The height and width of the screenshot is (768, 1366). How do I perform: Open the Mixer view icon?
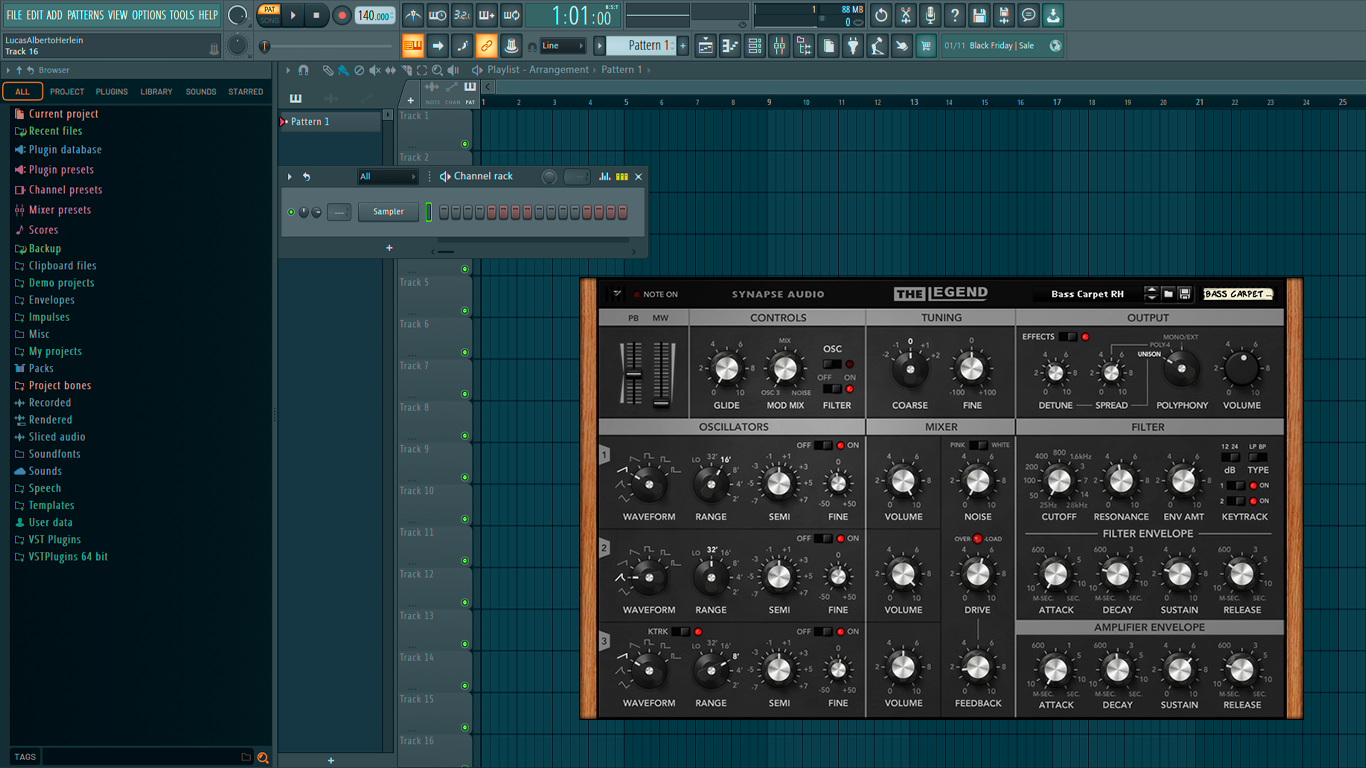779,46
